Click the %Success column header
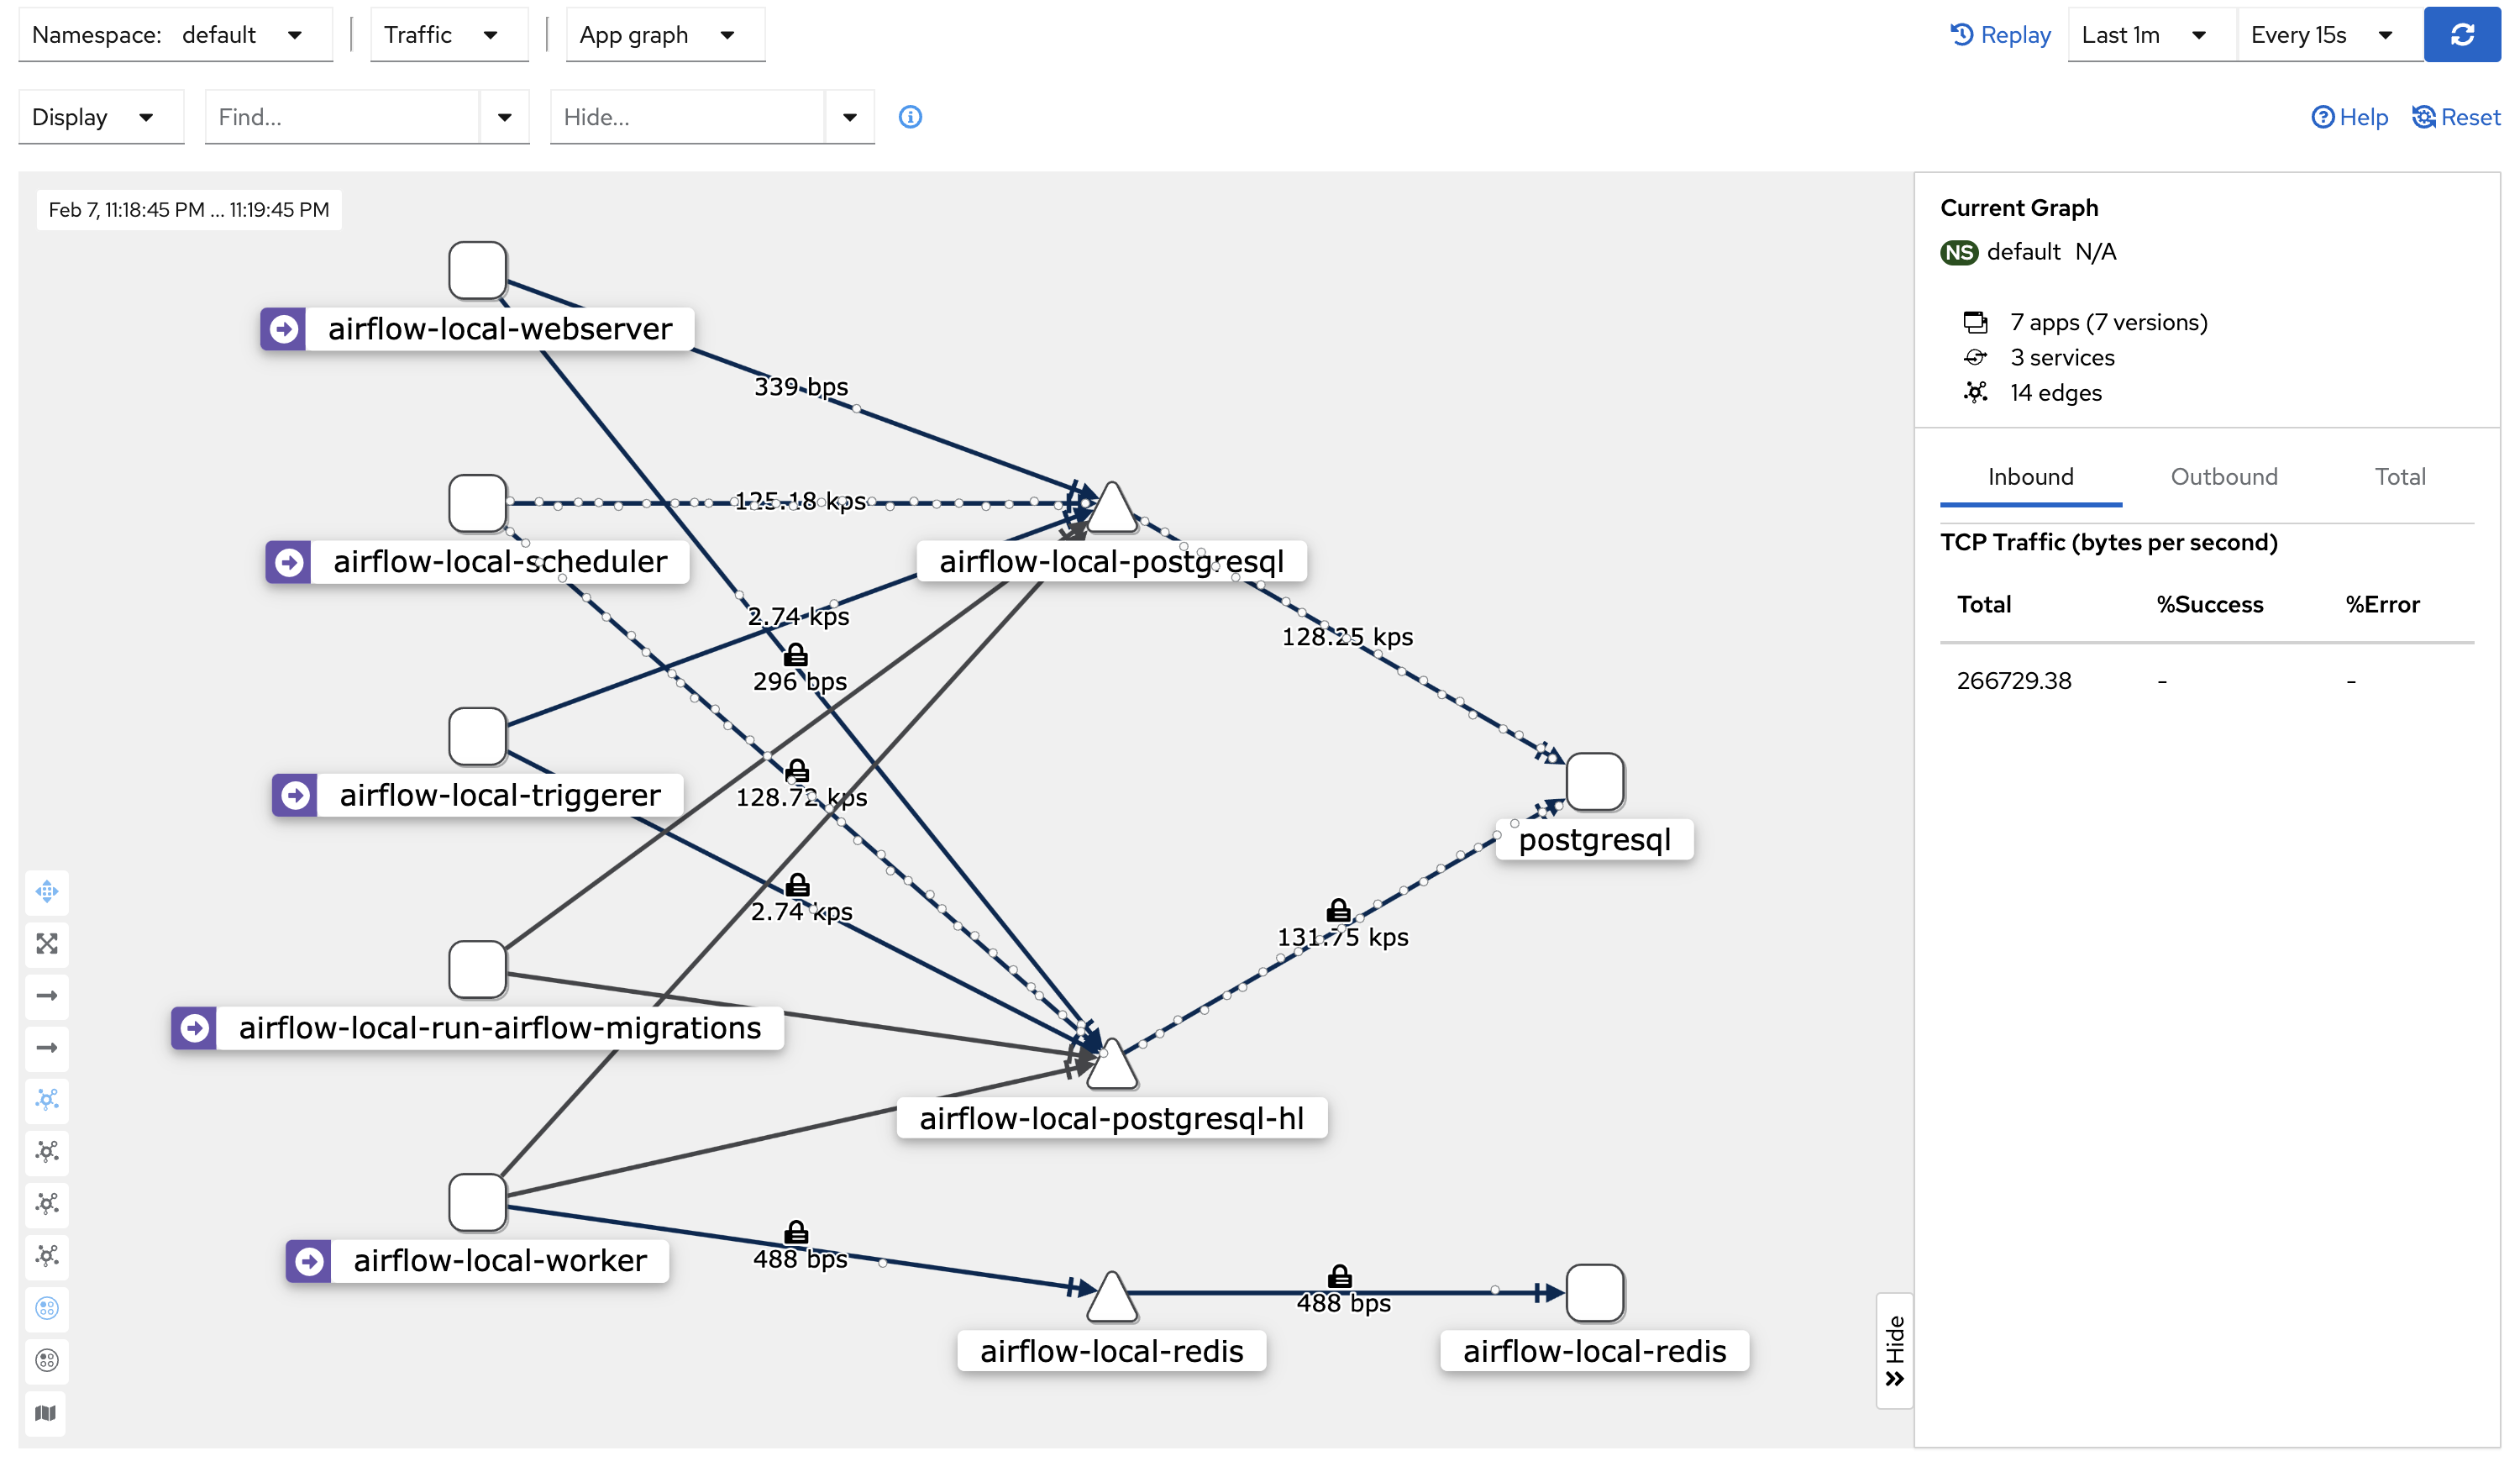This screenshot has width=2520, height=1477. (x=2209, y=605)
